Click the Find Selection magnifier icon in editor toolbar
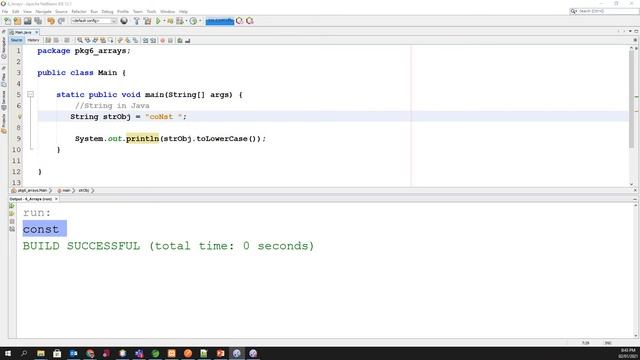The height and width of the screenshot is (360, 640). [80, 40]
